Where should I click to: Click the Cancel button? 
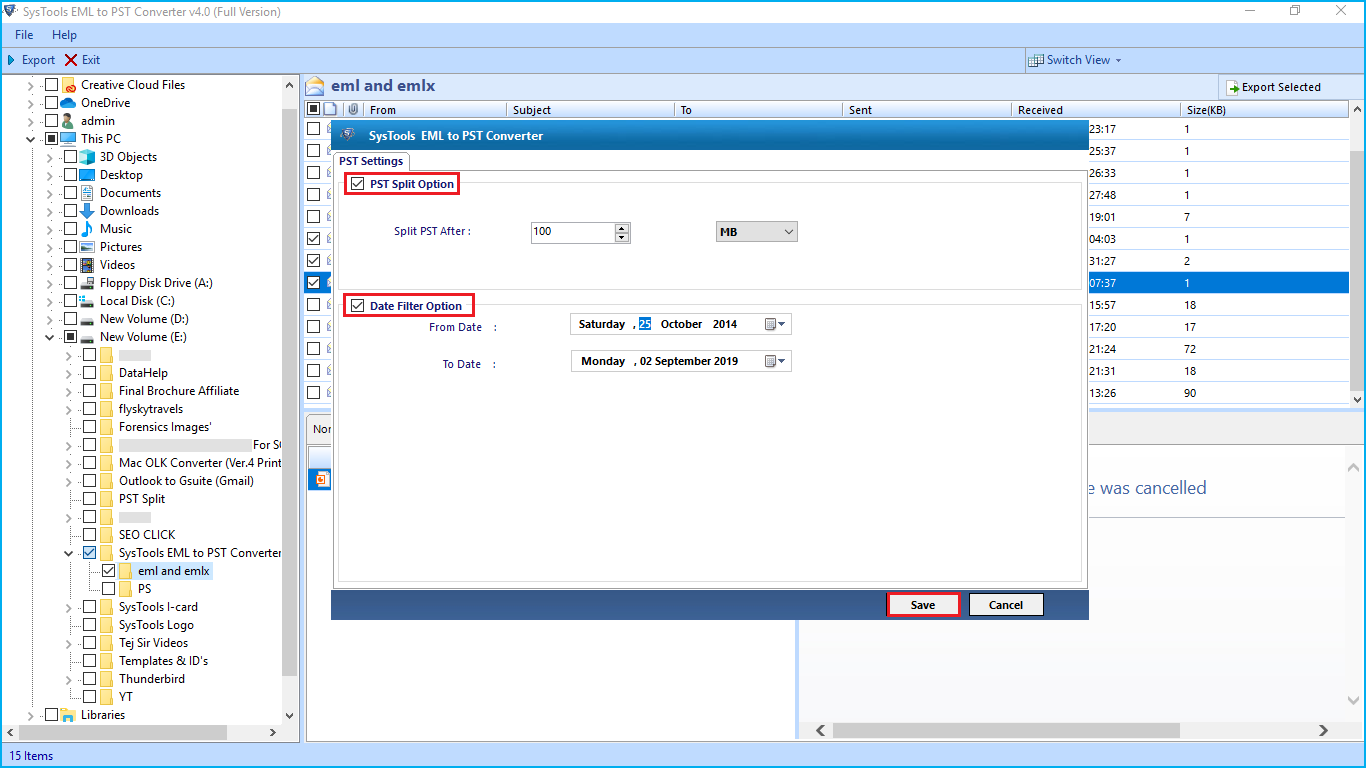point(1006,605)
